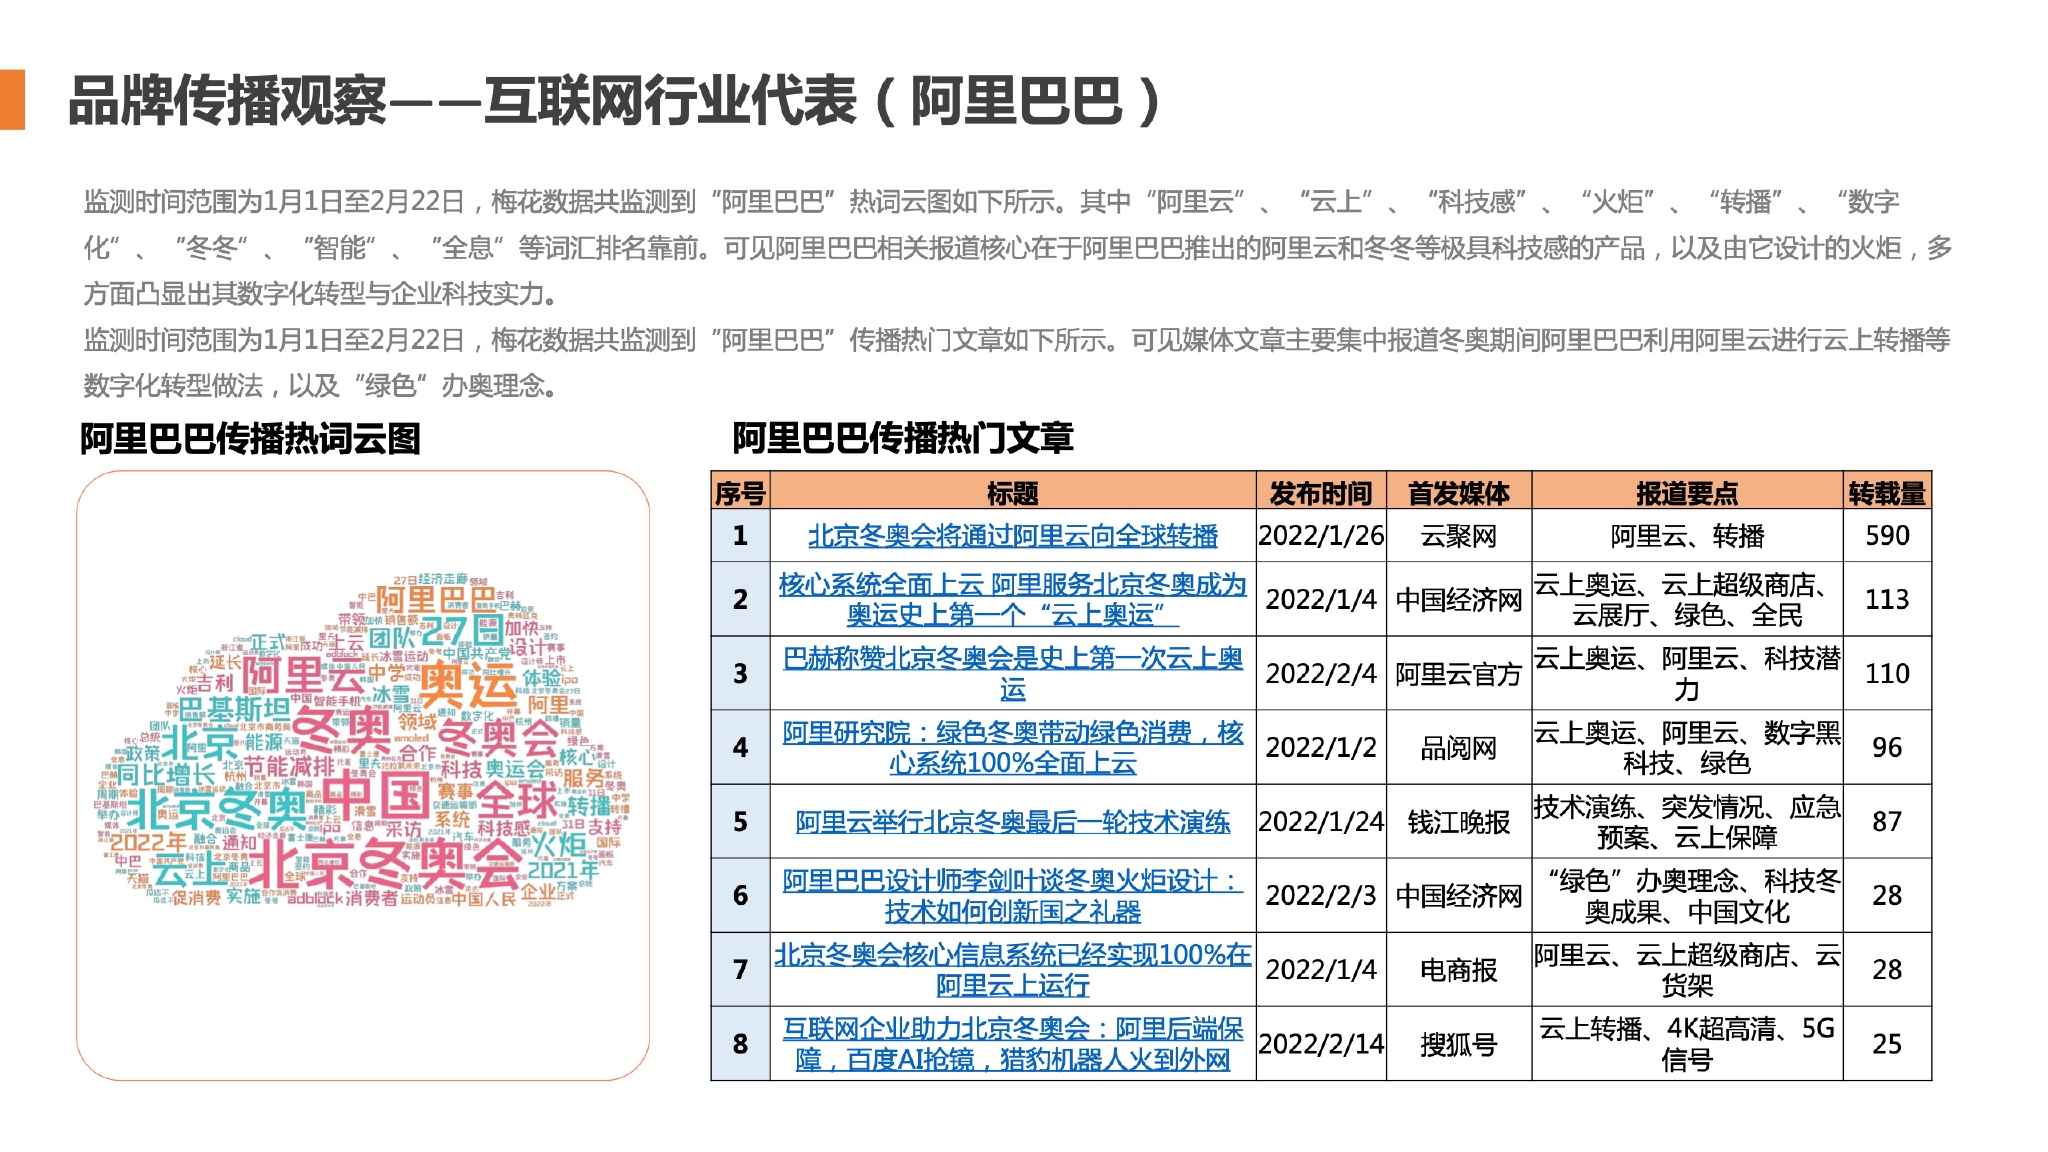Click the 报道要点 column header
Viewport: 2048px width, 1152px height.
[x=1687, y=492]
